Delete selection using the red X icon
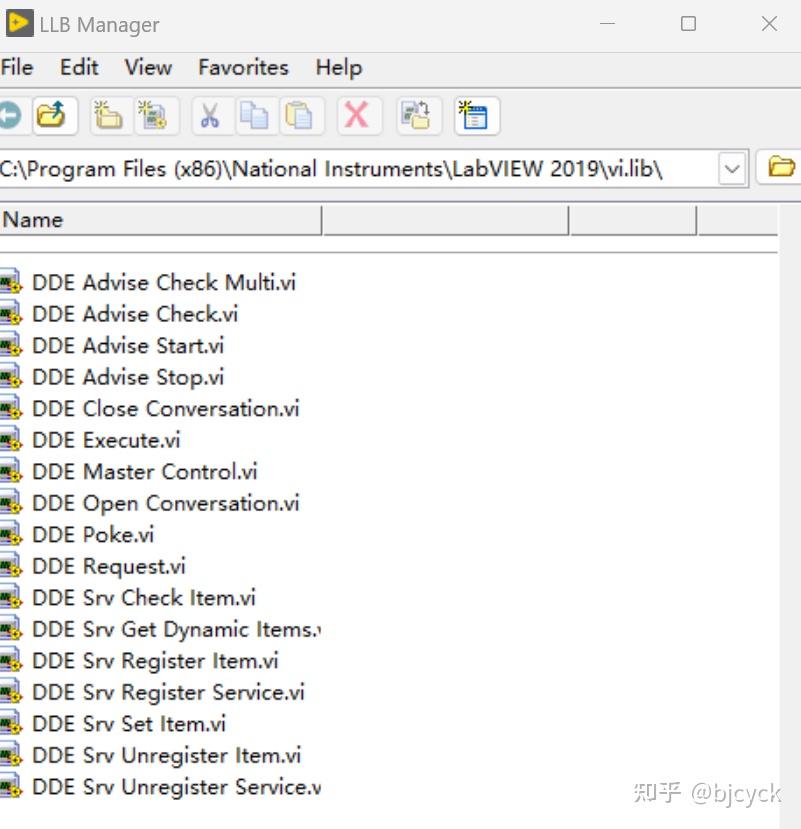801x829 pixels. coord(358,115)
